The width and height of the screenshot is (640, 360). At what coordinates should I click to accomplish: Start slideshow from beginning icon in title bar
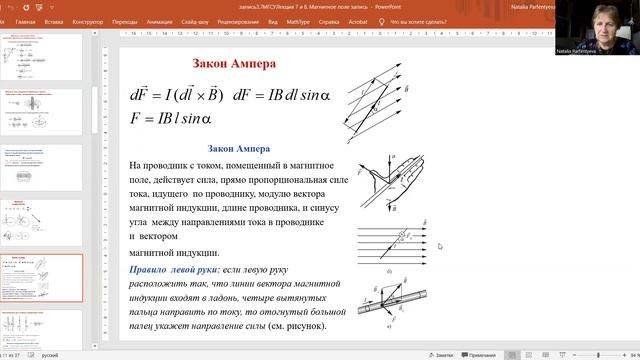pyautogui.click(x=39, y=7)
